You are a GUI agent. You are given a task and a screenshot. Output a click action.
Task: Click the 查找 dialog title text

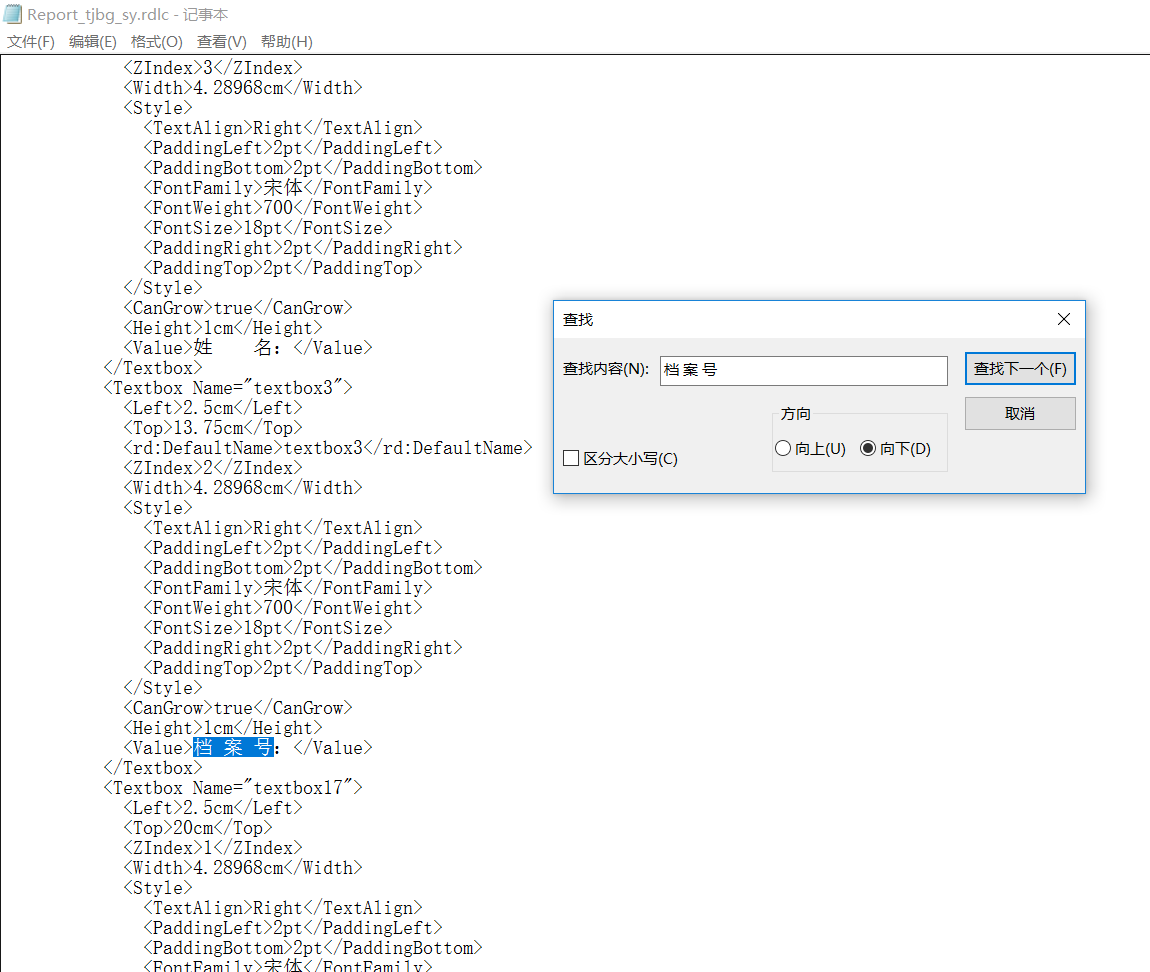pyautogui.click(x=578, y=320)
